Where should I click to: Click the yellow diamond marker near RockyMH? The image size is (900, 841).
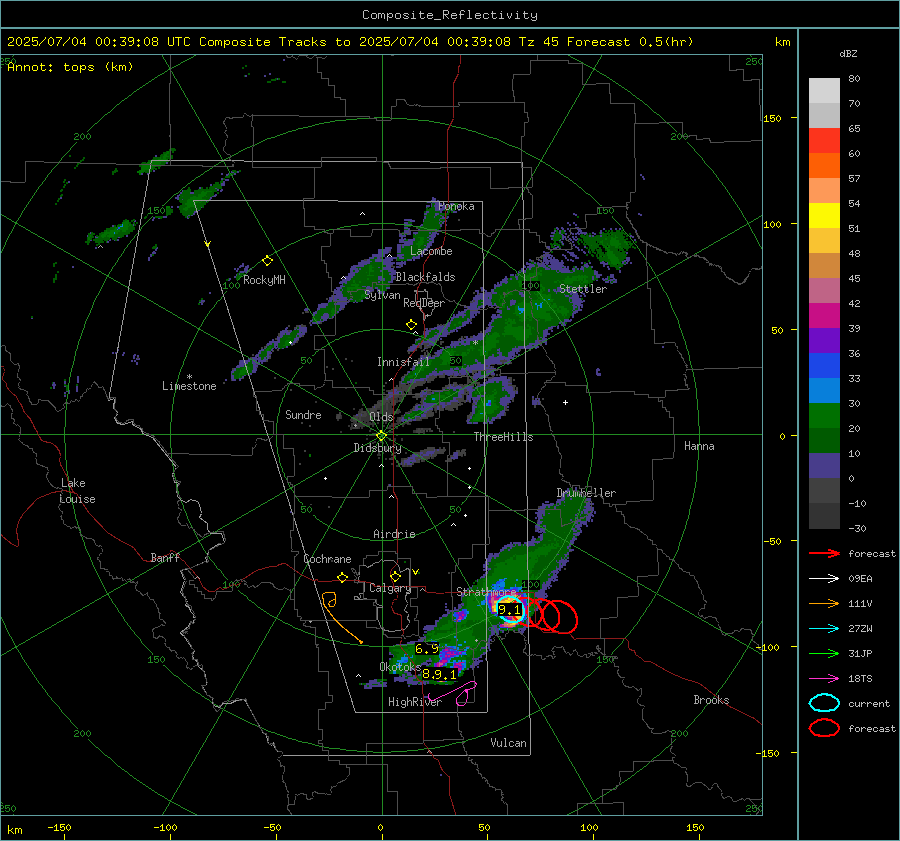click(267, 261)
